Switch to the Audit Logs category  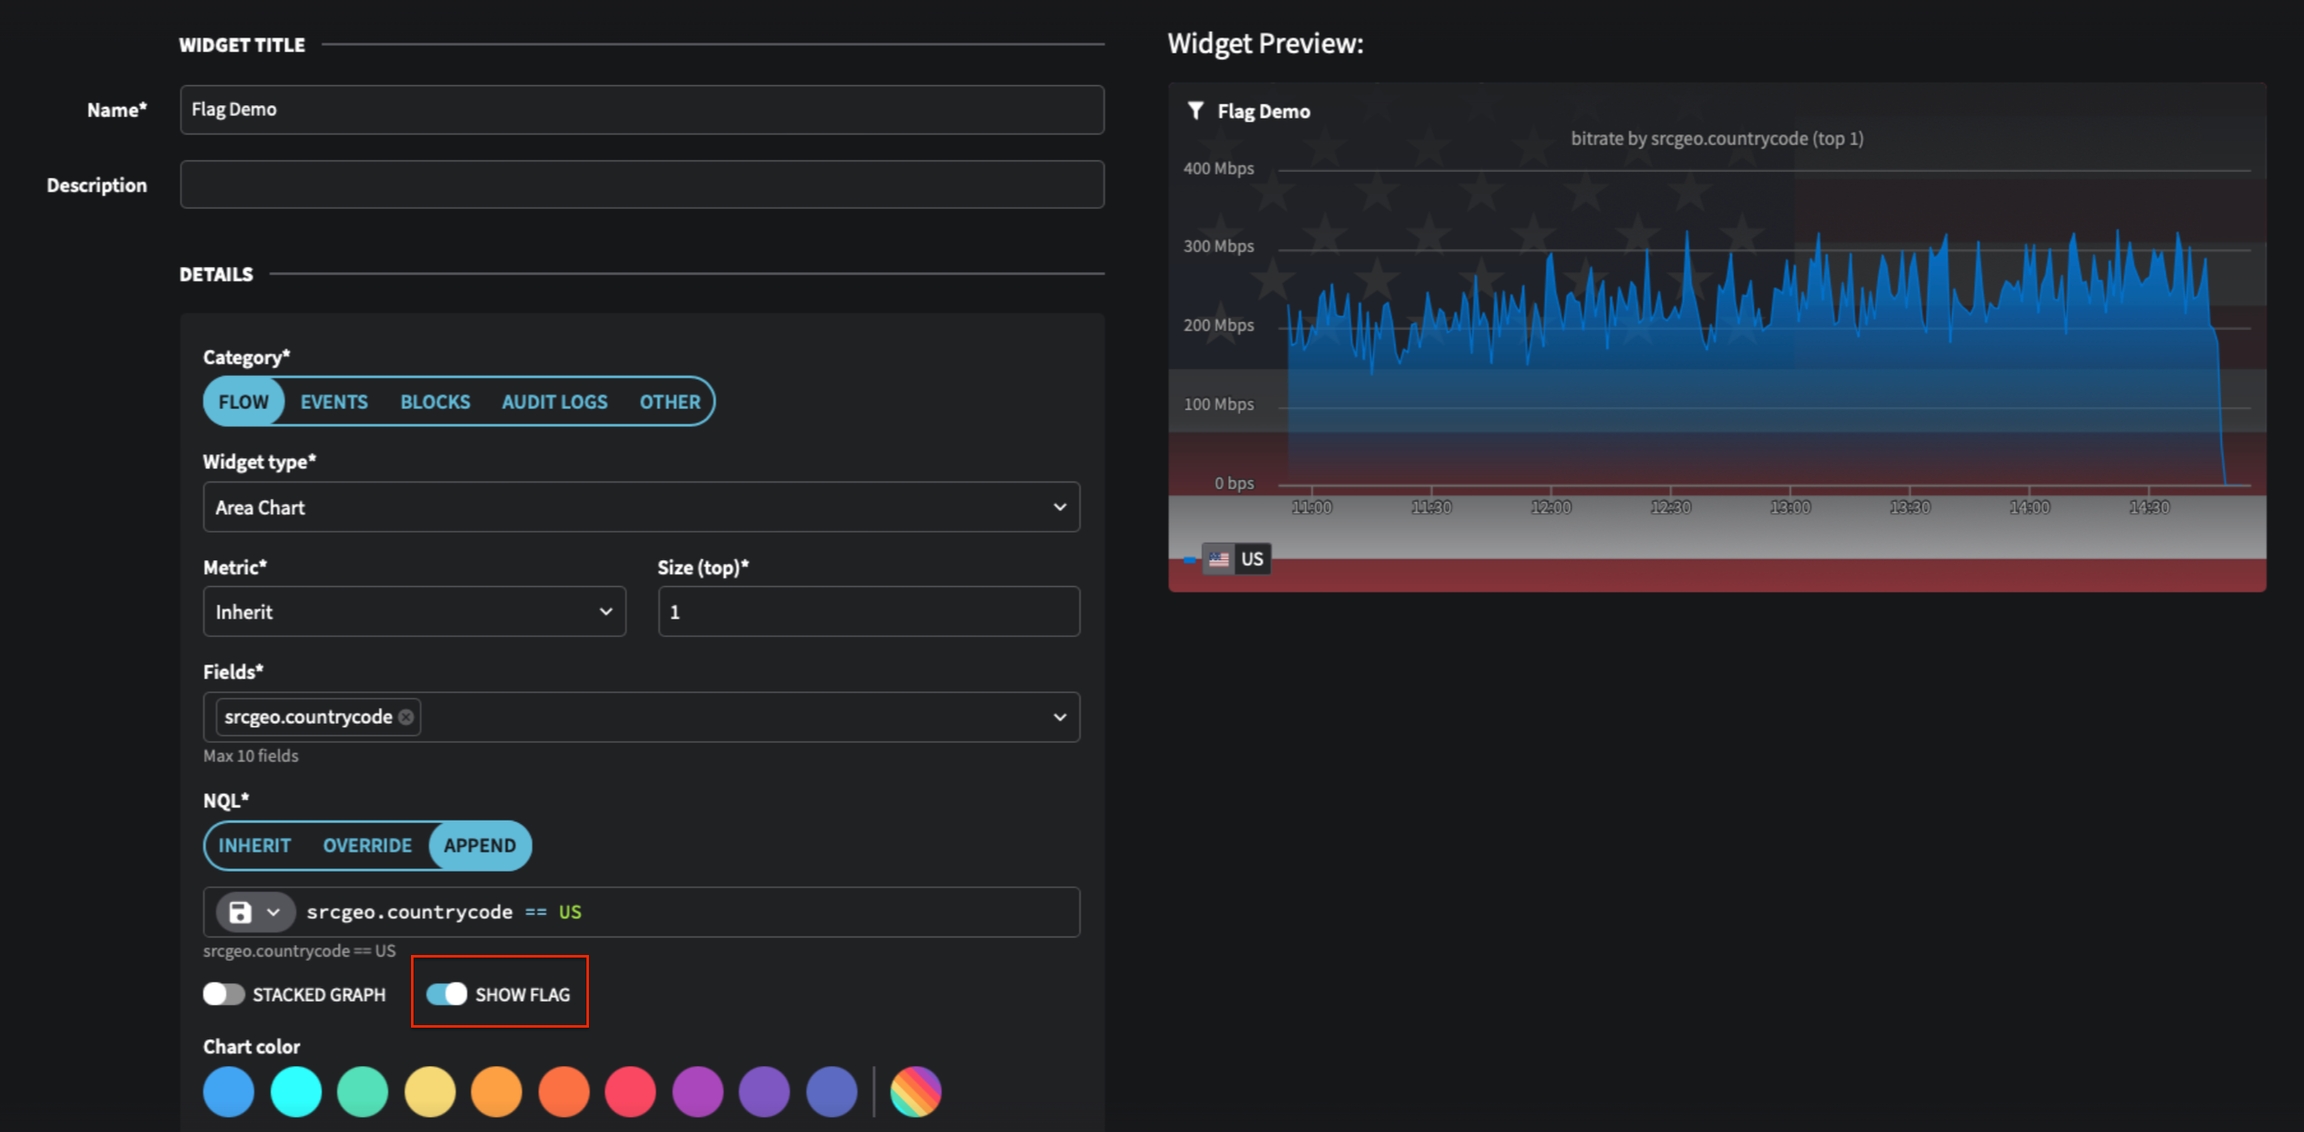(554, 402)
